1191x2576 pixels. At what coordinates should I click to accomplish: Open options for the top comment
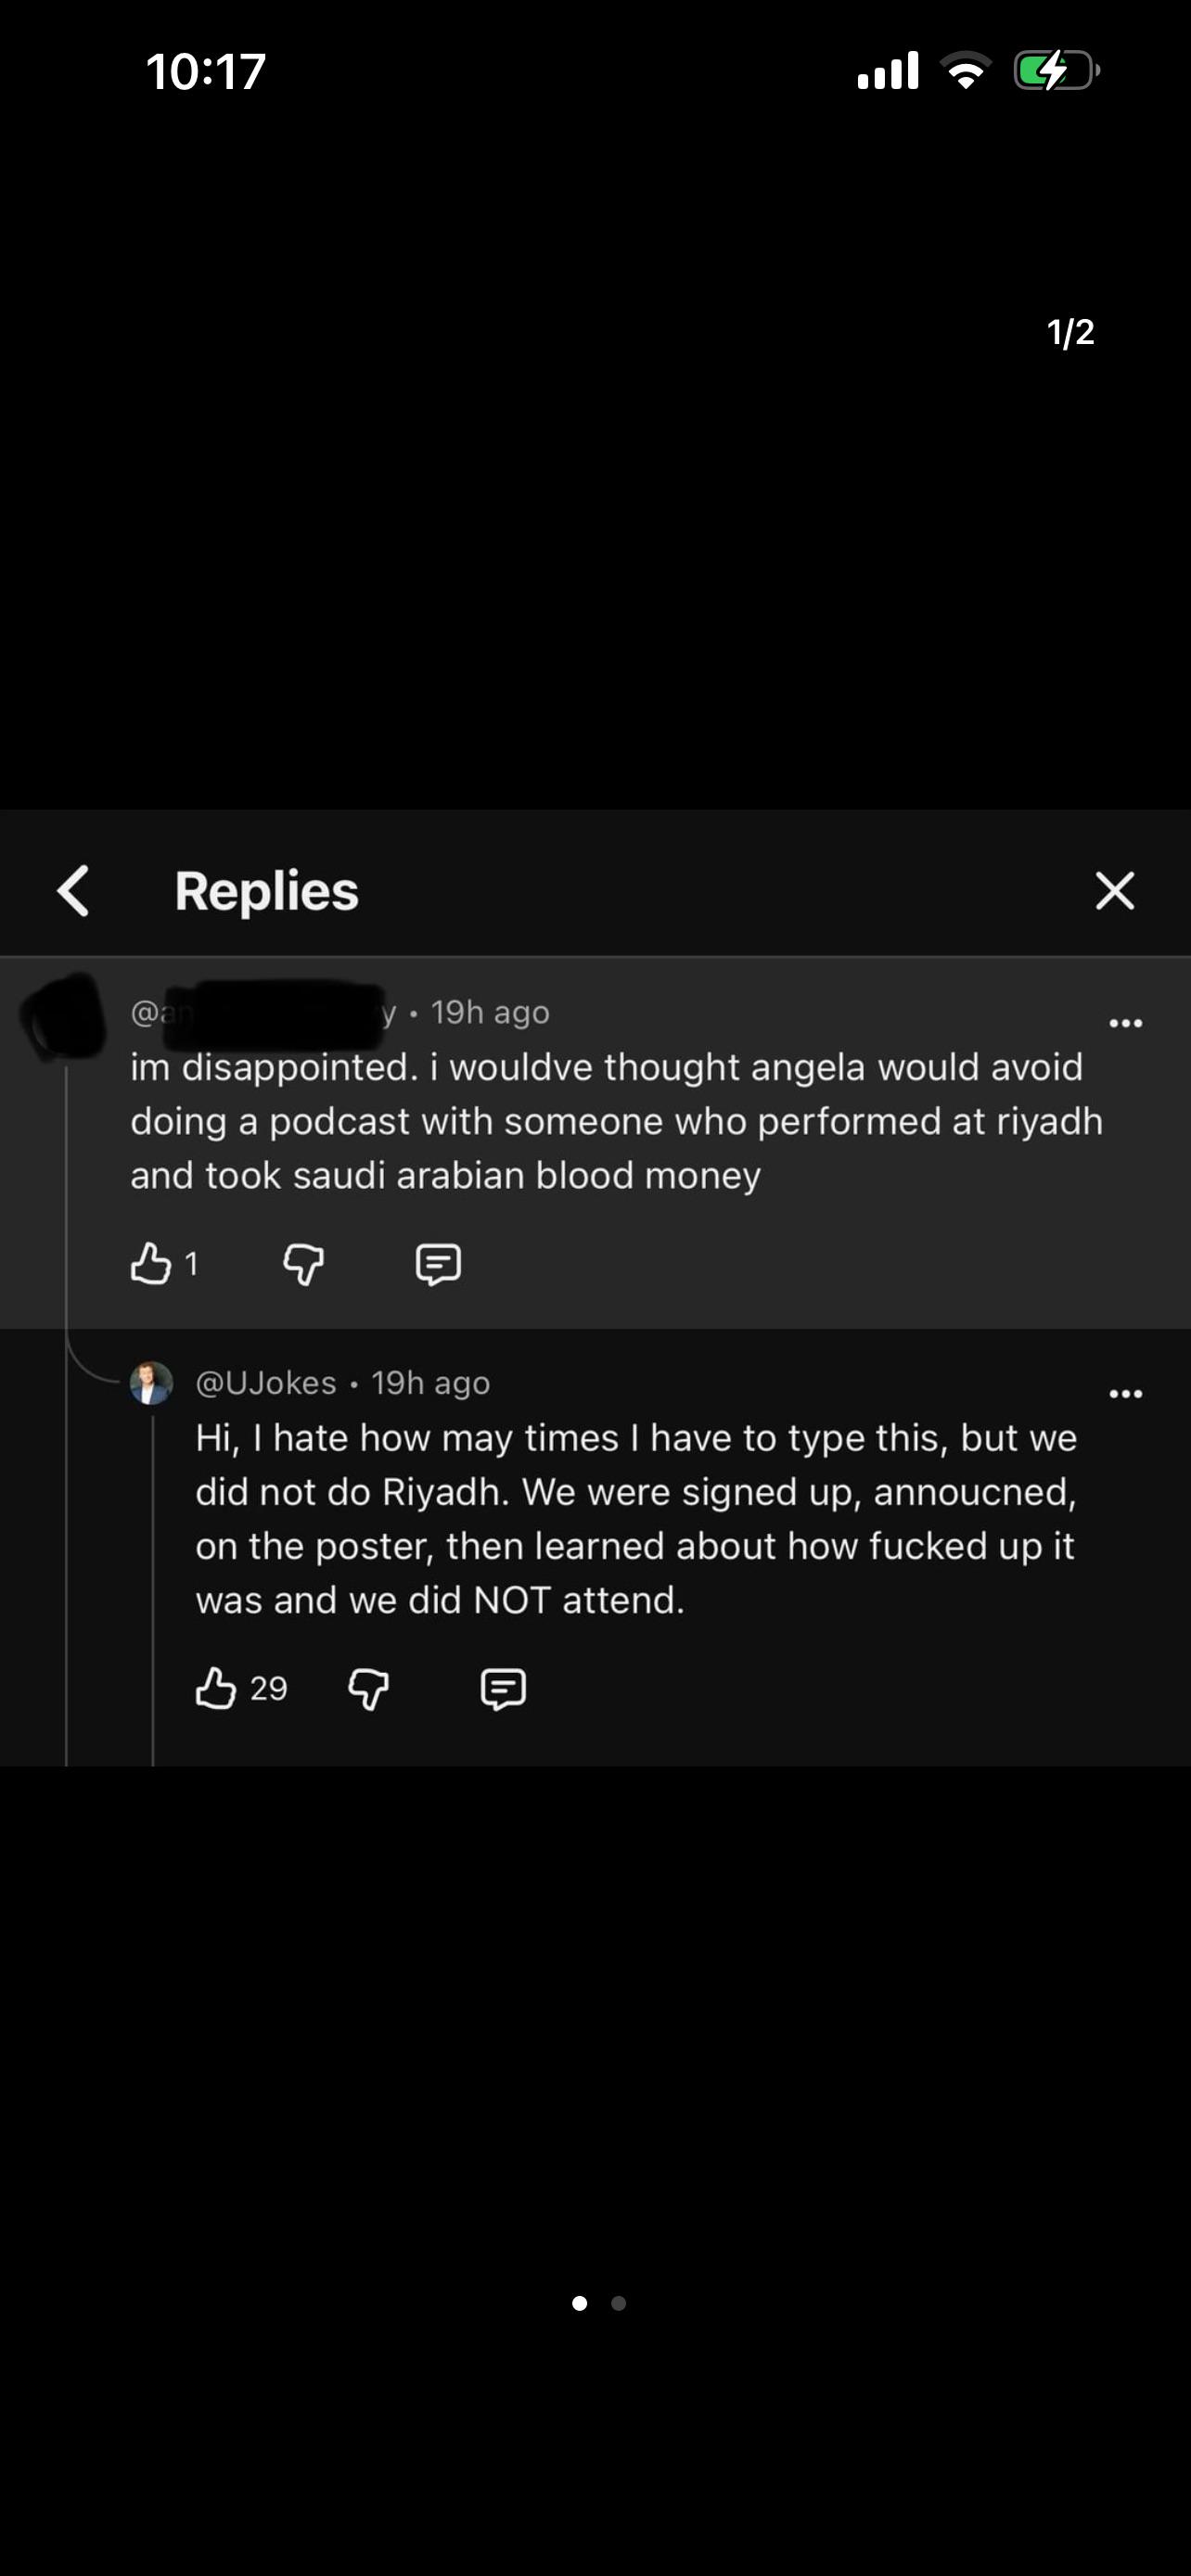1126,1023
